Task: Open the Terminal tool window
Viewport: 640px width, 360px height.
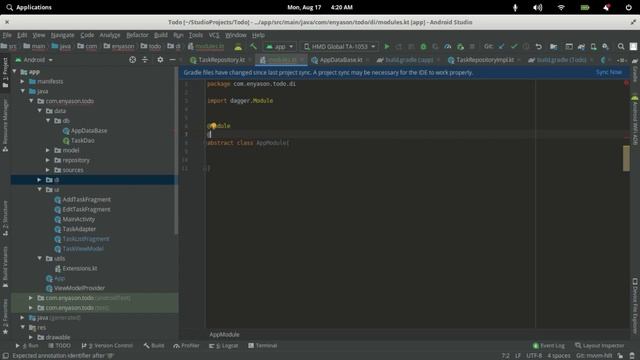Action: click(262, 345)
